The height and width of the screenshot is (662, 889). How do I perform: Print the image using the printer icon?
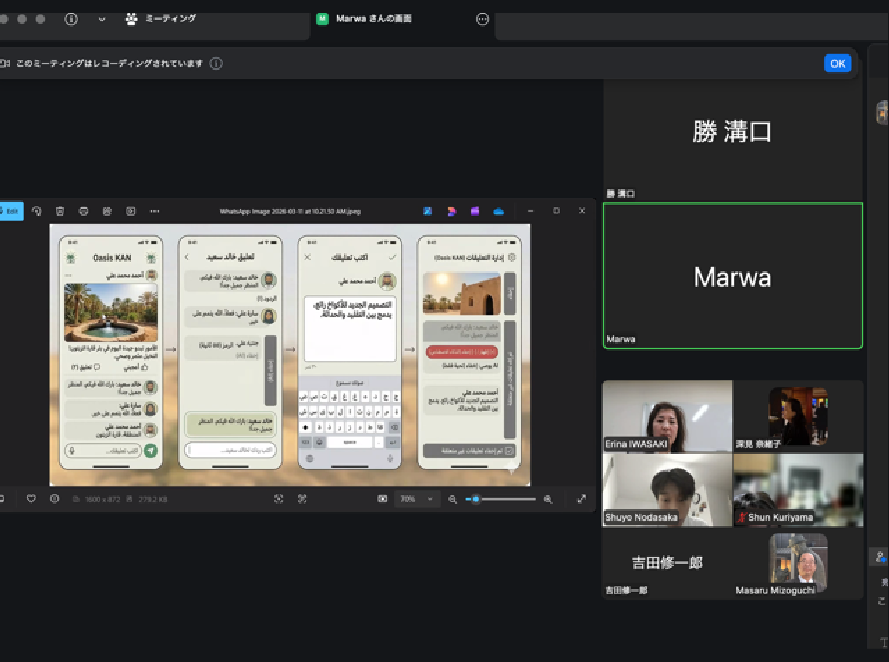[83, 211]
